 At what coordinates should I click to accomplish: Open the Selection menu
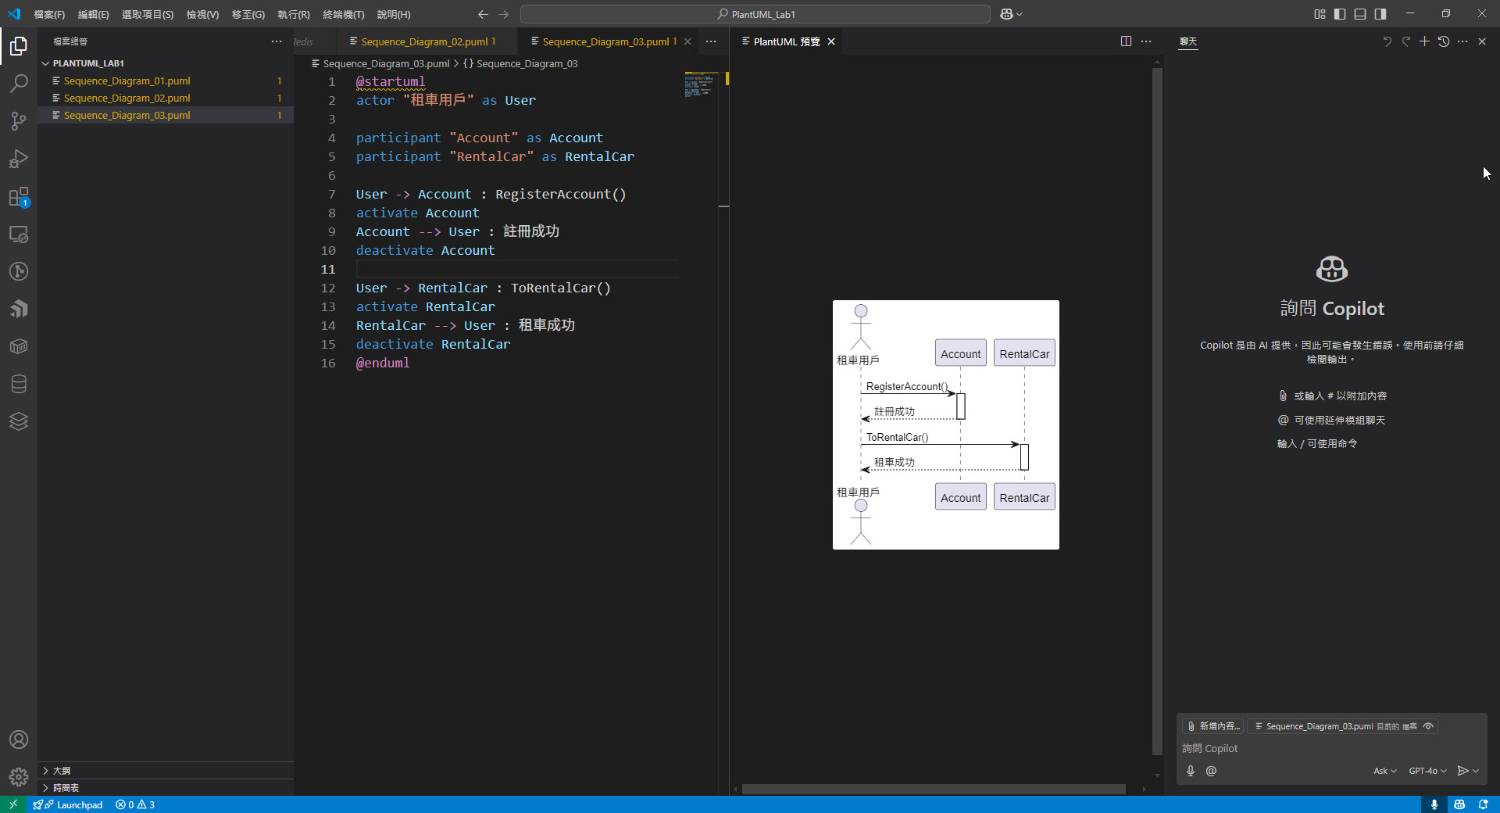pyautogui.click(x=147, y=14)
